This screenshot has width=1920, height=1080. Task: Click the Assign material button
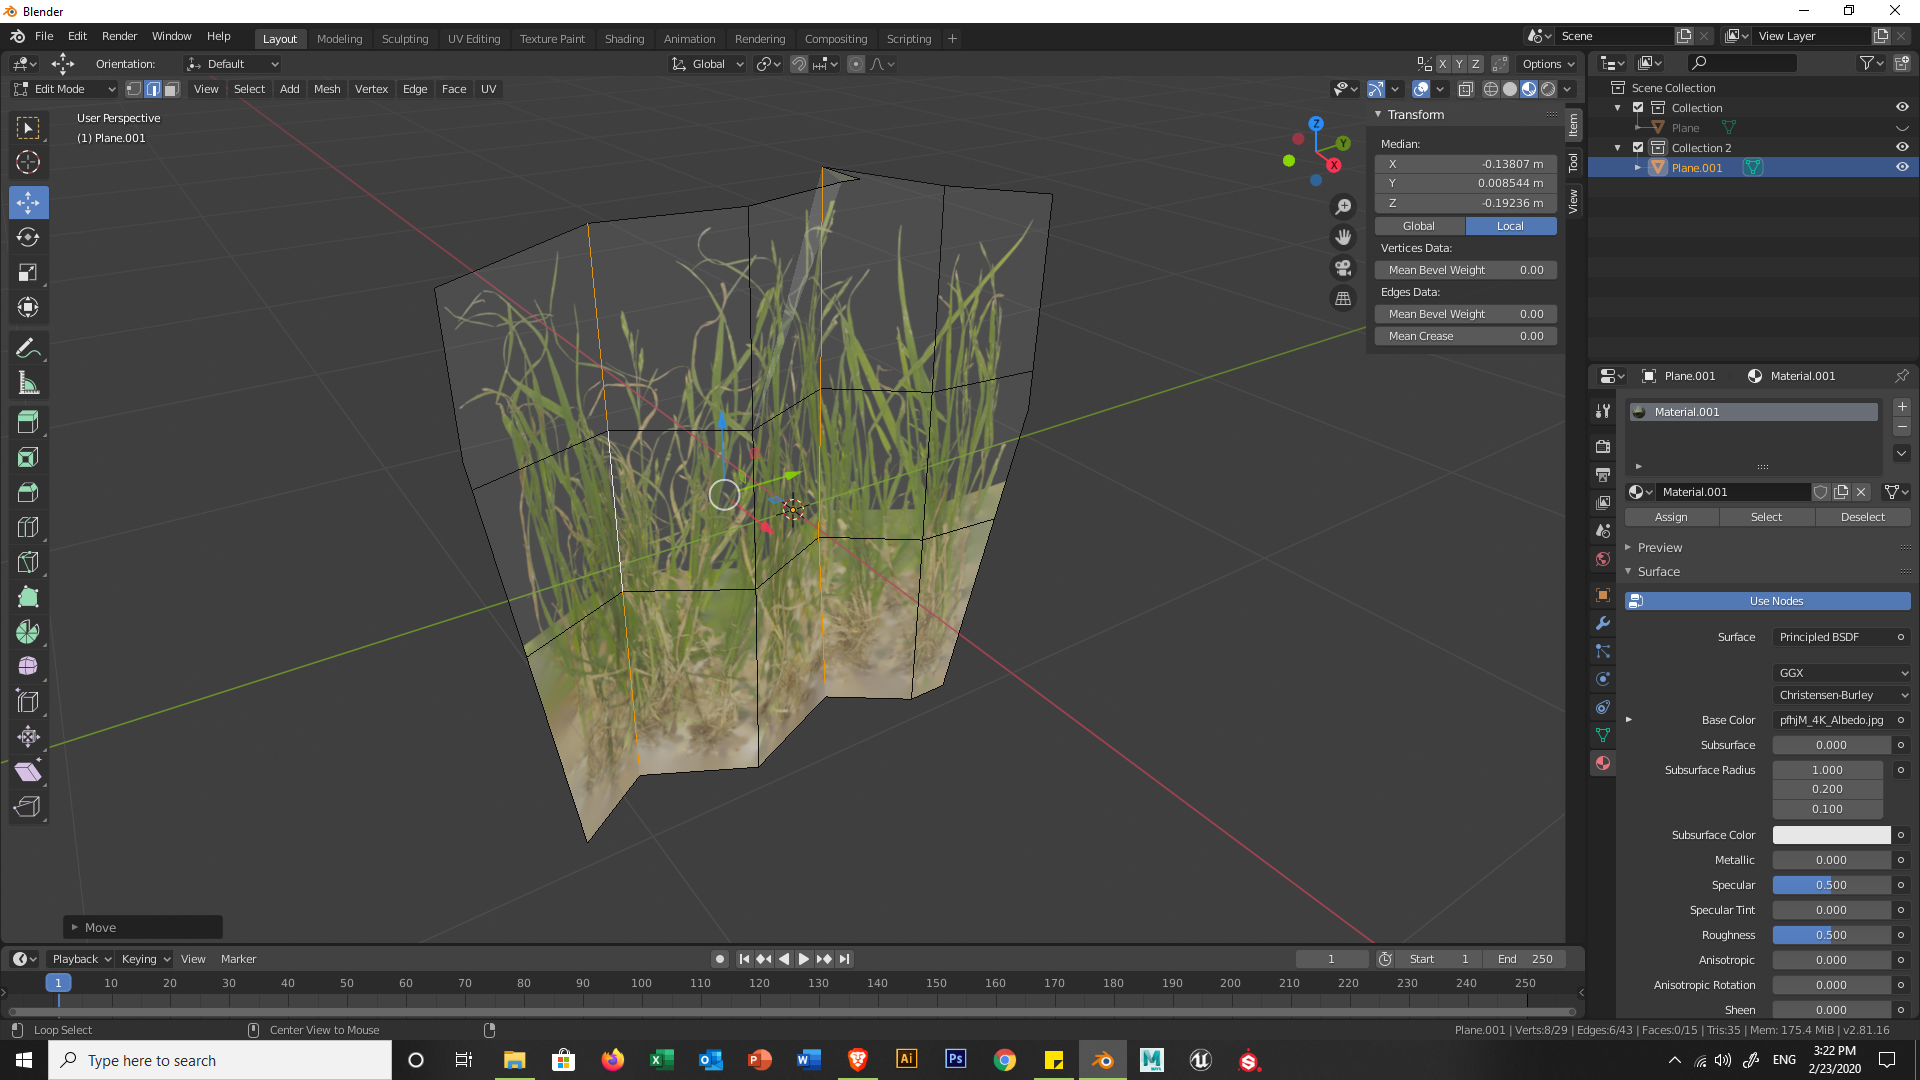1670,517
